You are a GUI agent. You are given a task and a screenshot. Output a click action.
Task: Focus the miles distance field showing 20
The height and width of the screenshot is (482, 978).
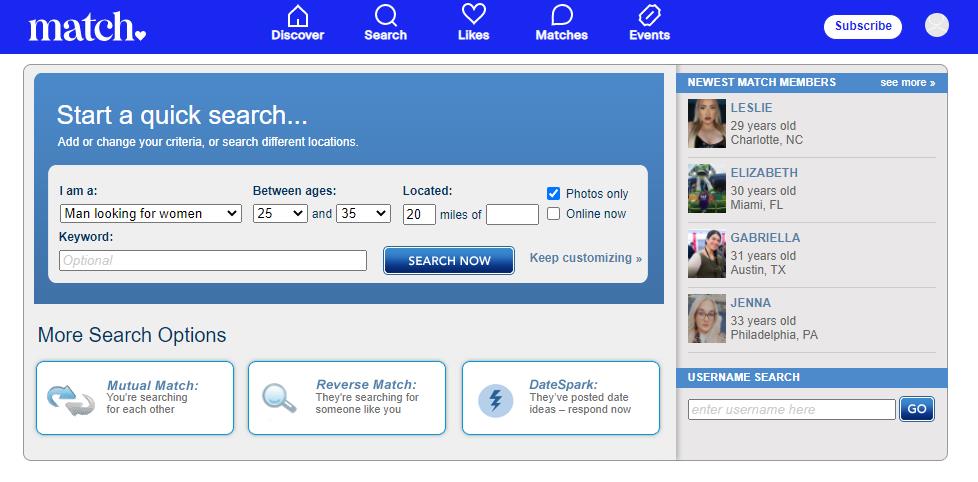point(419,214)
